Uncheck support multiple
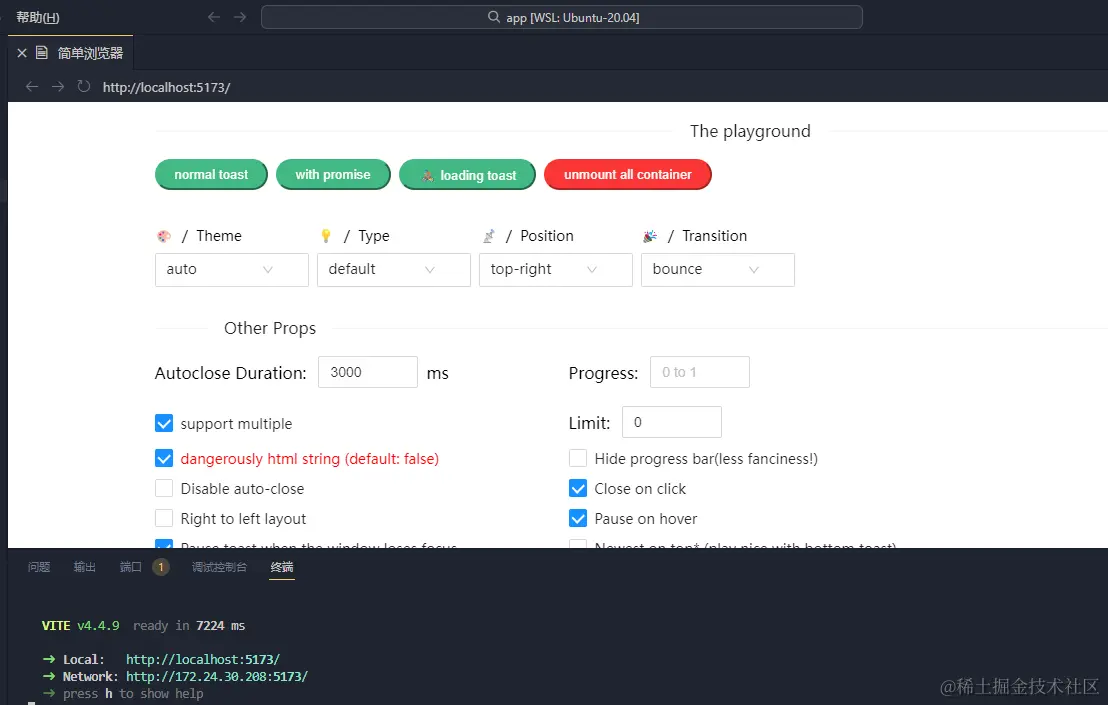 (x=164, y=423)
